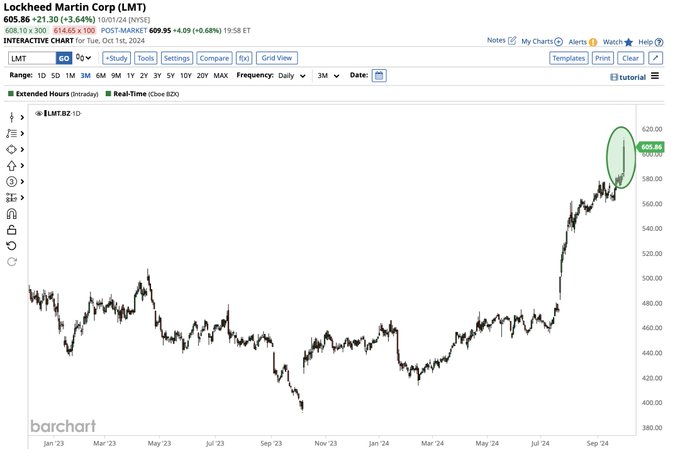Open the Frequency Daily dropdown
Screen dimensions: 680x461
[x=292, y=75]
